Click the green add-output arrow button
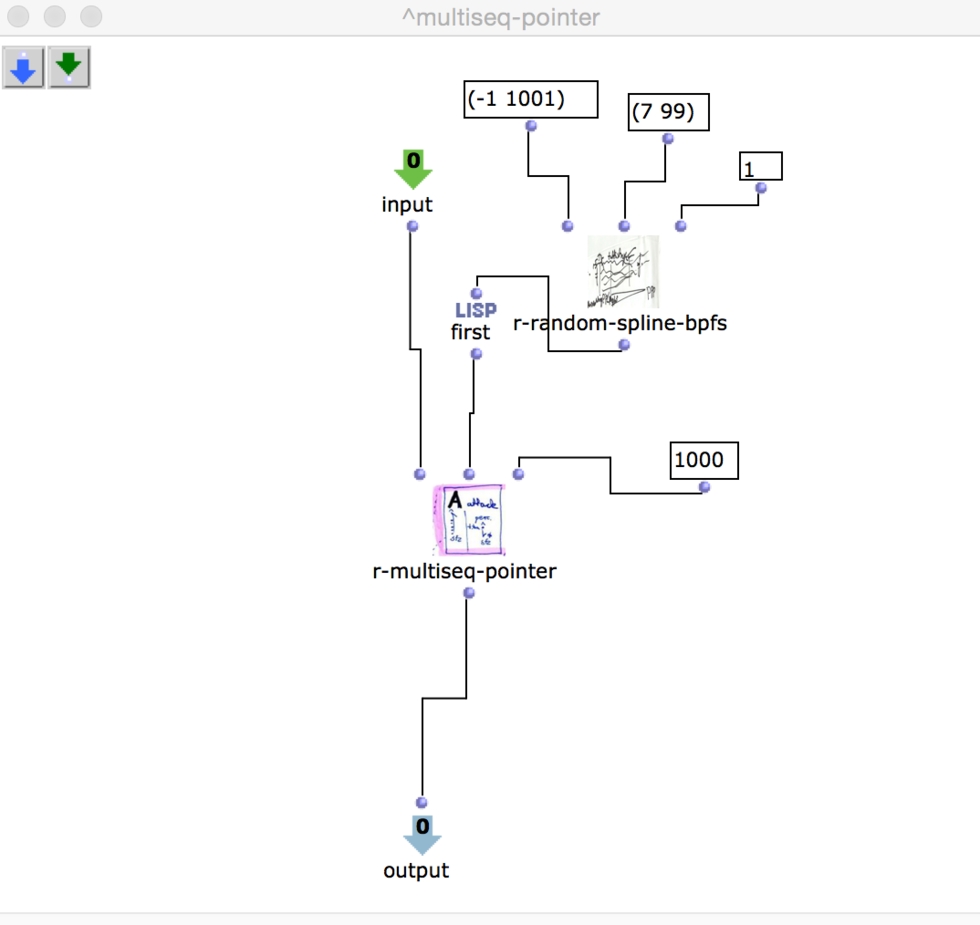The height and width of the screenshot is (925, 980). pos(69,68)
